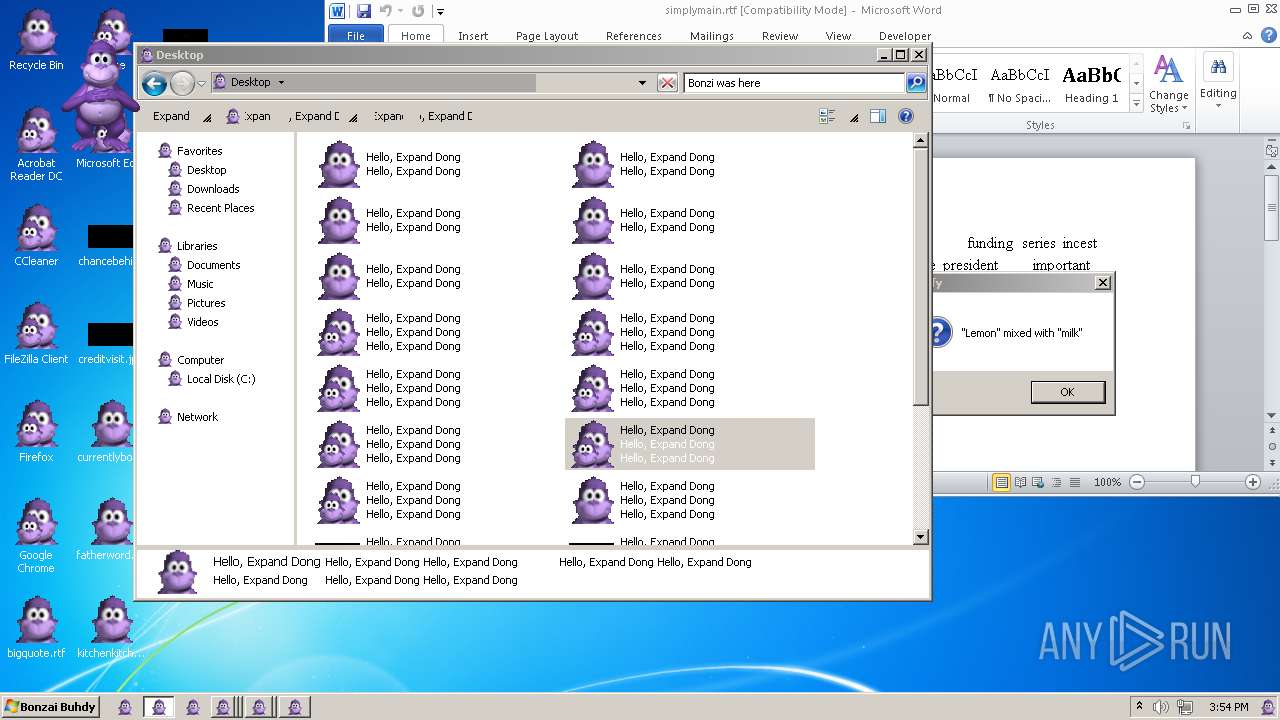This screenshot has height=720, width=1280.
Task: Switch Word to Draft view
Action: (1075, 482)
